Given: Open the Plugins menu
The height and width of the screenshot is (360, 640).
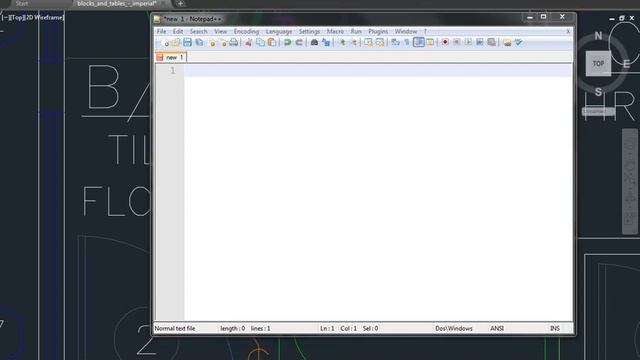Looking at the screenshot, I should 378,31.
